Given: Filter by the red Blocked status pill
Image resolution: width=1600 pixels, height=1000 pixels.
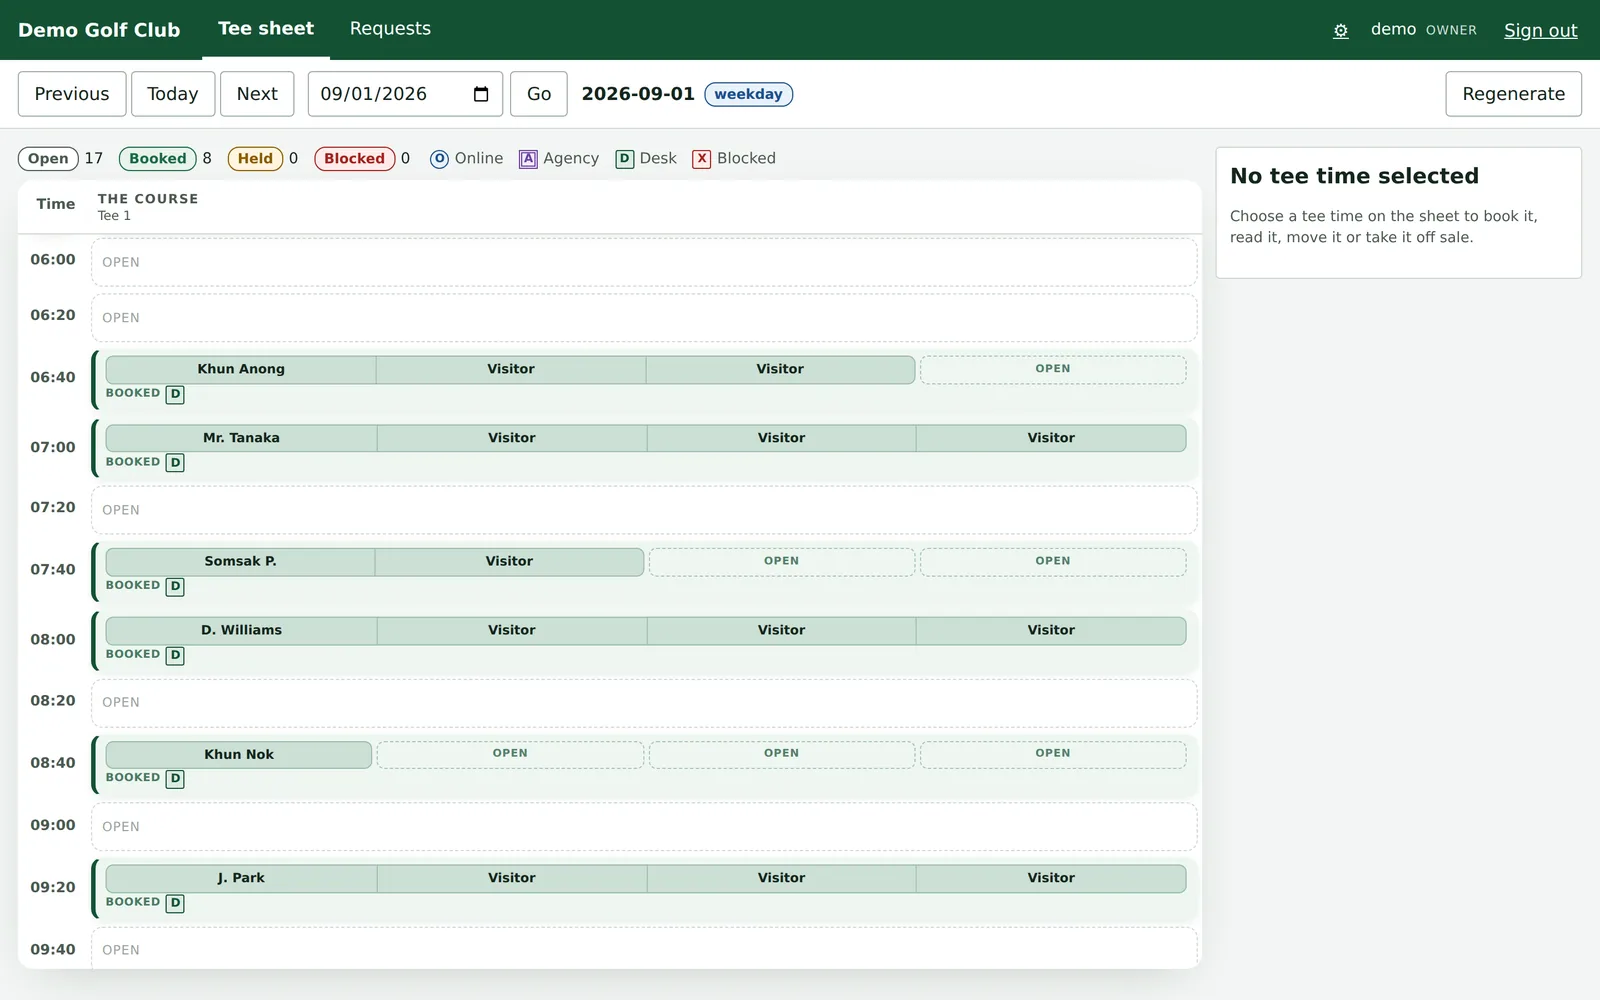Looking at the screenshot, I should [x=354, y=159].
